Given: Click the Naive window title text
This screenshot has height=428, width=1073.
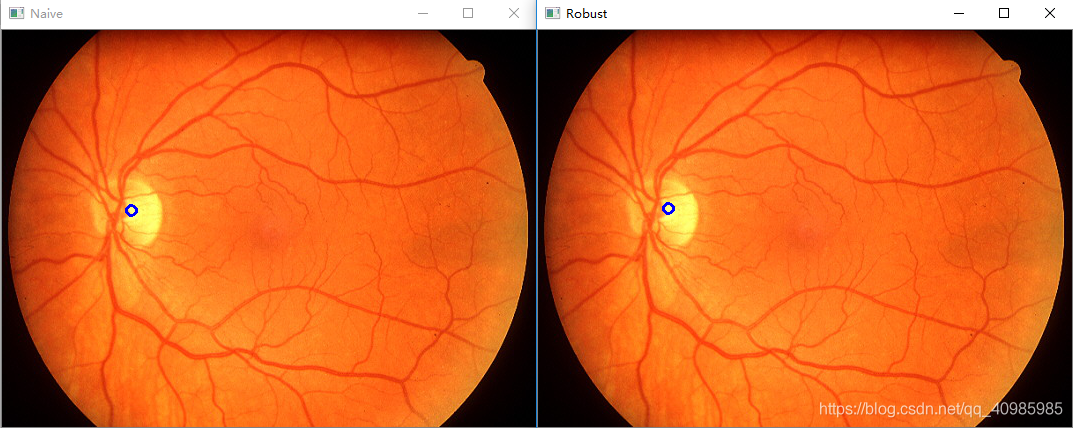Looking at the screenshot, I should point(47,14).
